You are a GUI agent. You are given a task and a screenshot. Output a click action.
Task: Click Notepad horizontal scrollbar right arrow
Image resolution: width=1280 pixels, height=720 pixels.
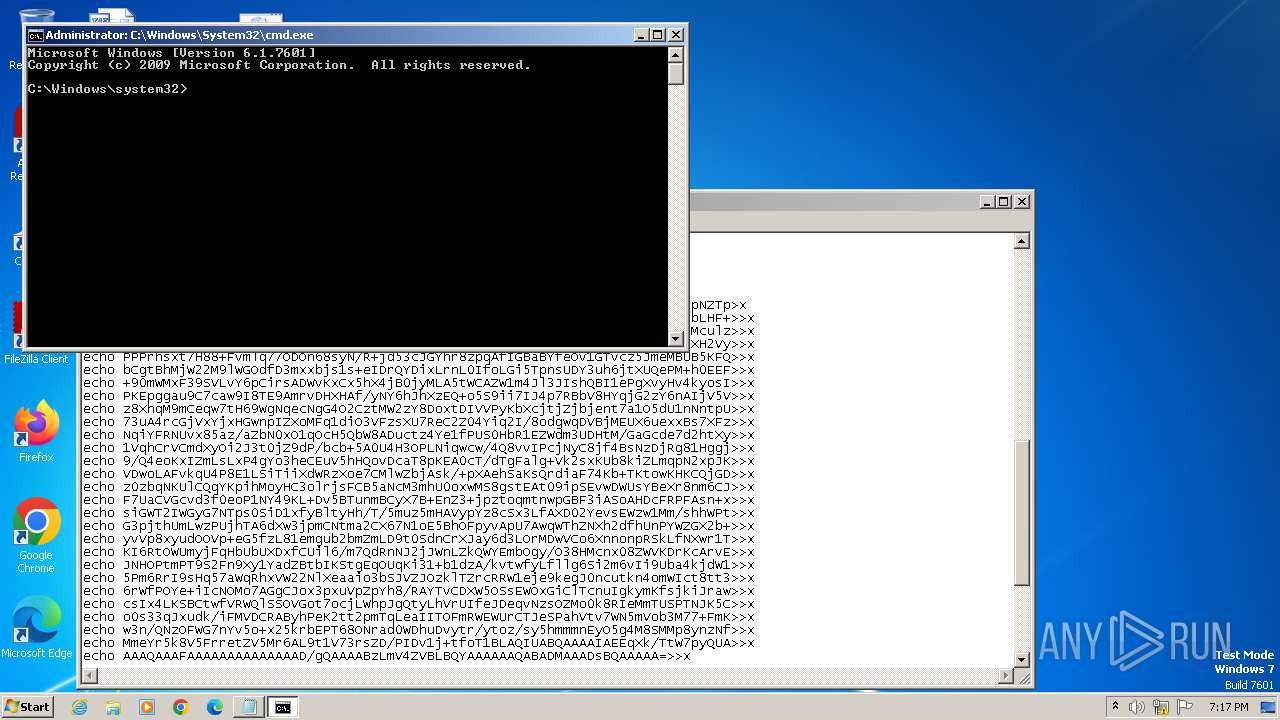pyautogui.click(x=1005, y=677)
